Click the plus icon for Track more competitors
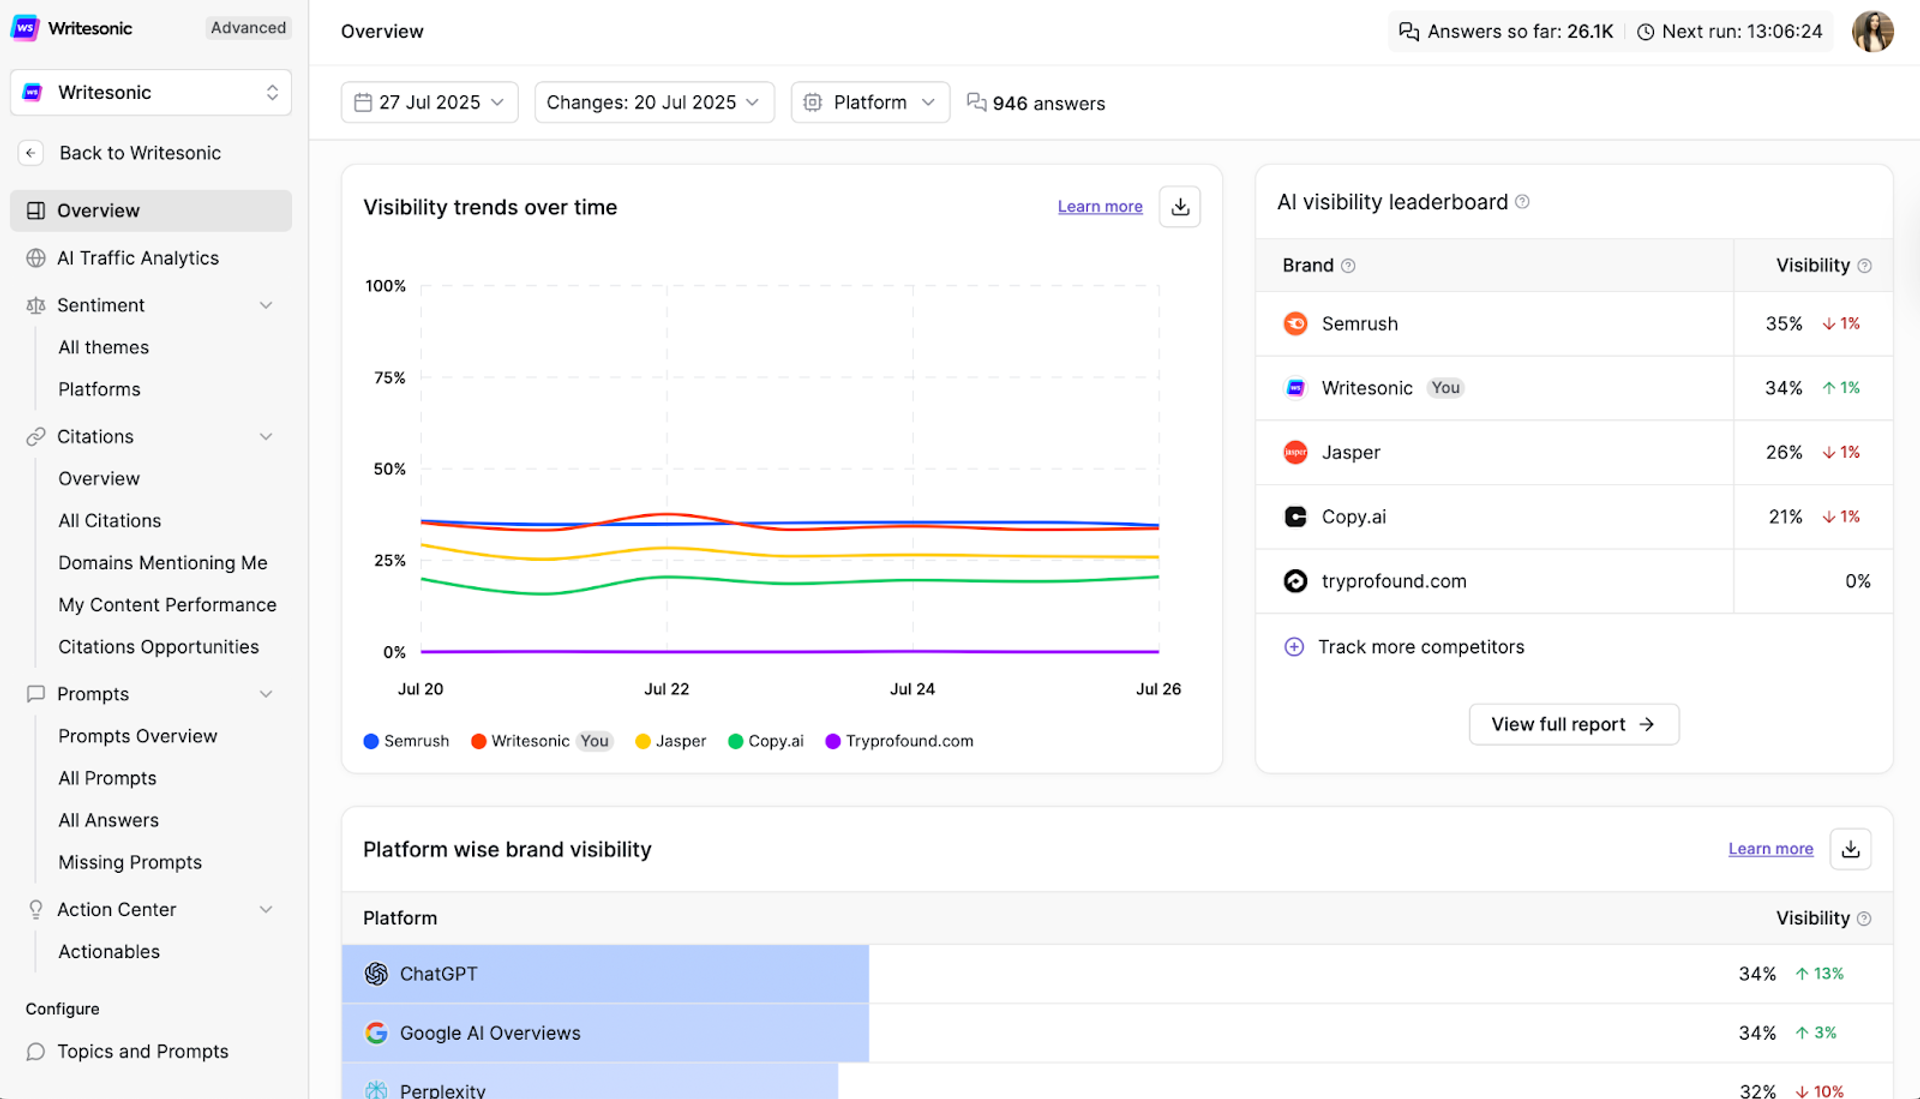The height and width of the screenshot is (1099, 1920). (1294, 647)
